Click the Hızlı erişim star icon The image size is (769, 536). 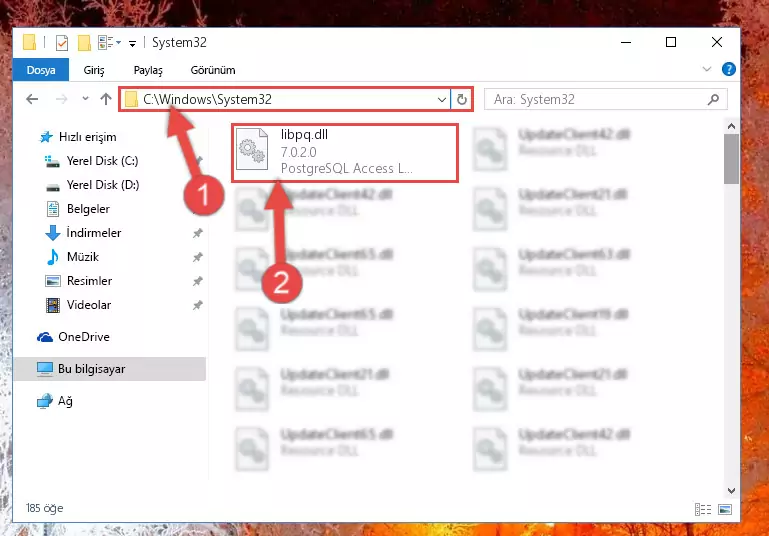point(46,137)
